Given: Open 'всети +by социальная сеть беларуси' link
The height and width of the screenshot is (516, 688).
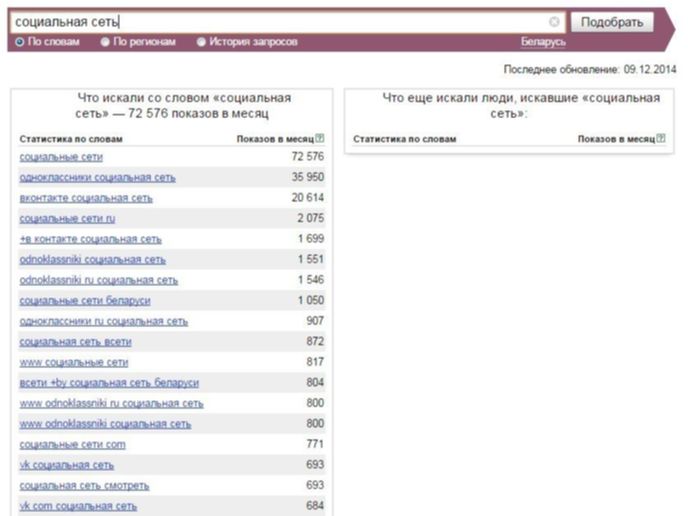Looking at the screenshot, I should pos(109,383).
